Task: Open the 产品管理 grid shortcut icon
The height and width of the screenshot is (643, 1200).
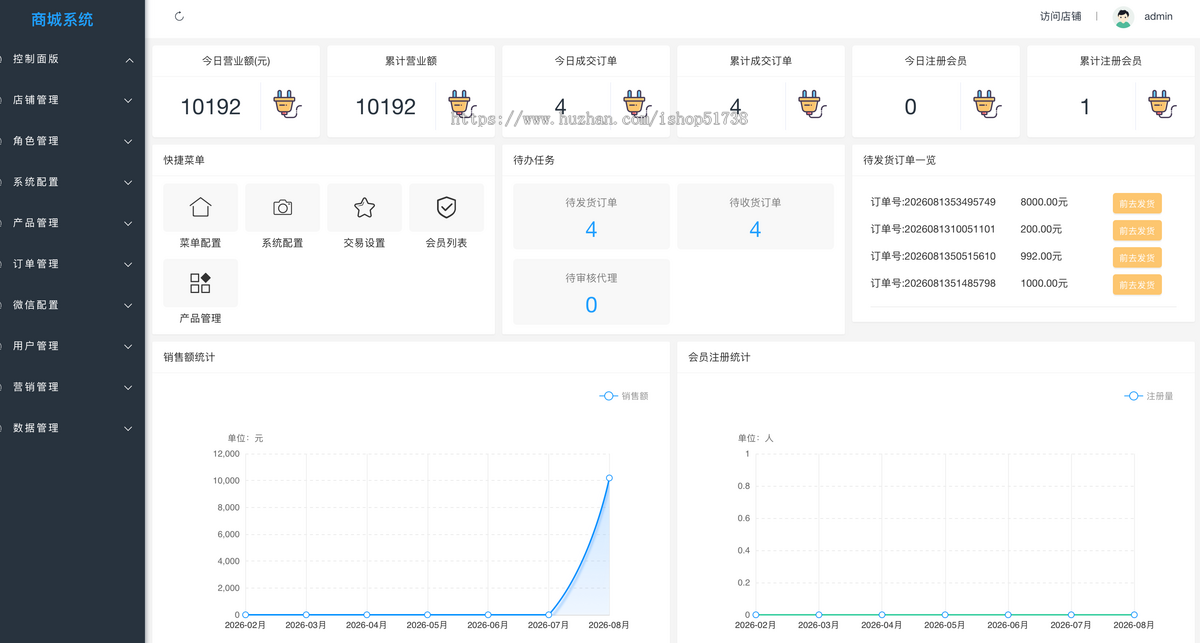Action: [x=201, y=283]
